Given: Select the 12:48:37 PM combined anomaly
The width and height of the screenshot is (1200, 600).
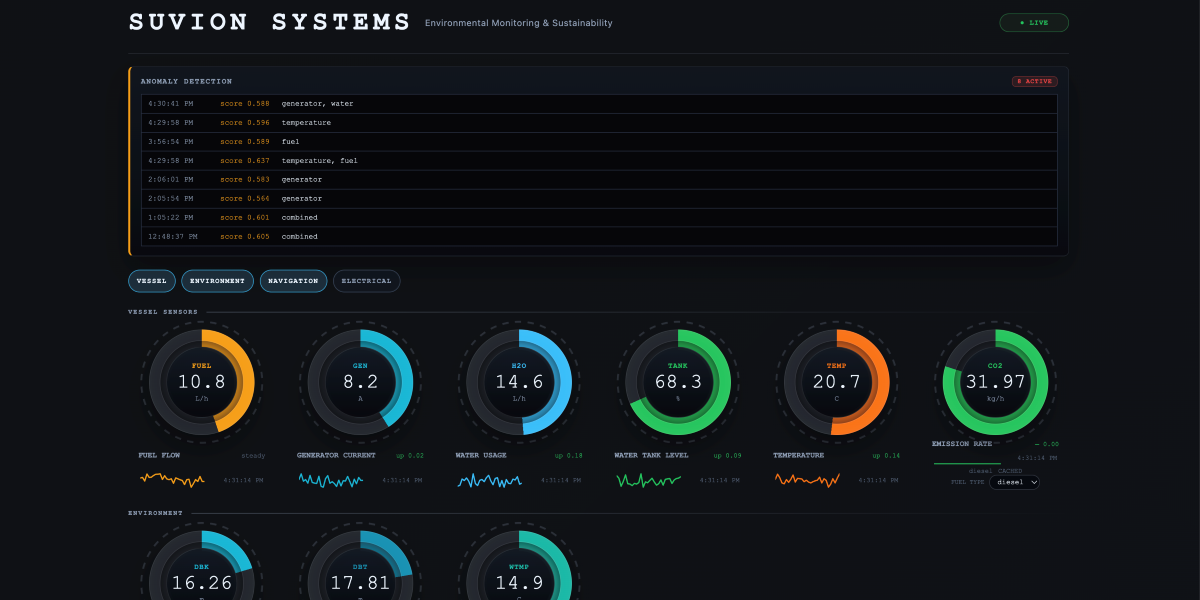Looking at the screenshot, I should (x=599, y=237).
